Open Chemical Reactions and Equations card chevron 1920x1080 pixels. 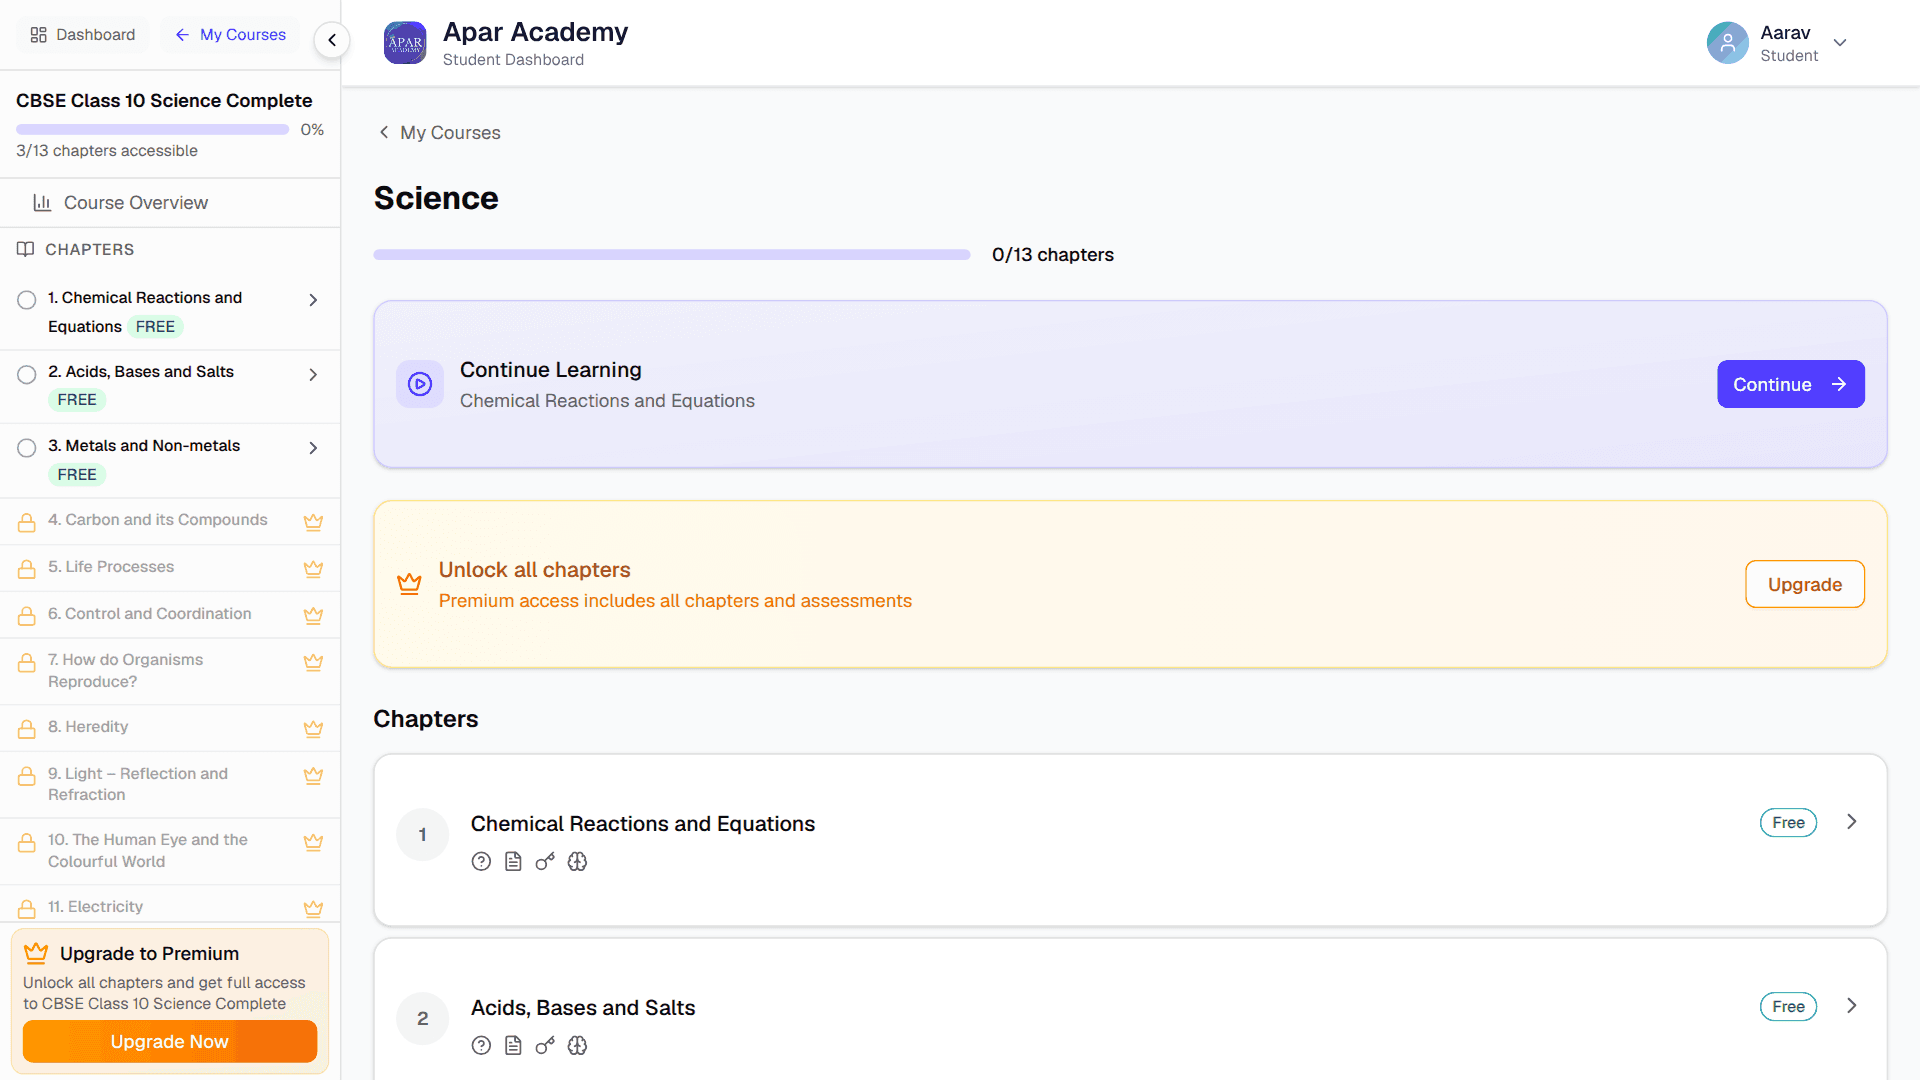(1852, 822)
